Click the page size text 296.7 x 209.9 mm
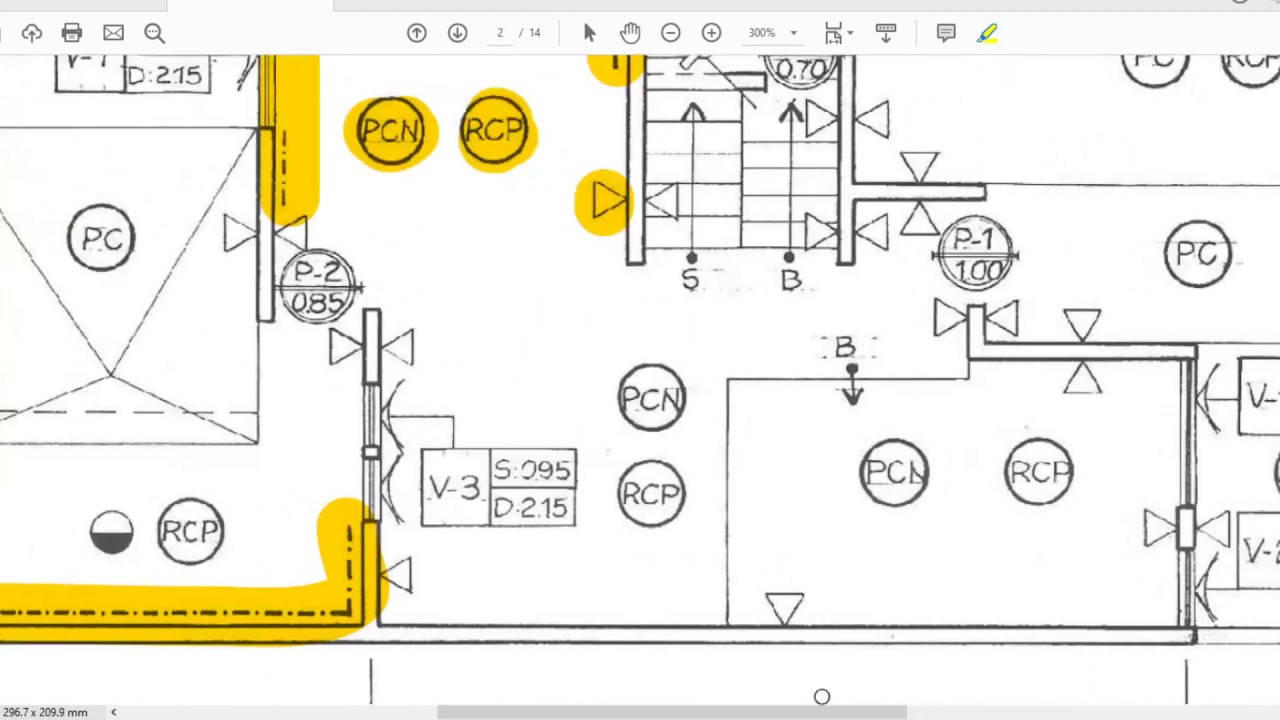The image size is (1280, 720). [x=45, y=712]
